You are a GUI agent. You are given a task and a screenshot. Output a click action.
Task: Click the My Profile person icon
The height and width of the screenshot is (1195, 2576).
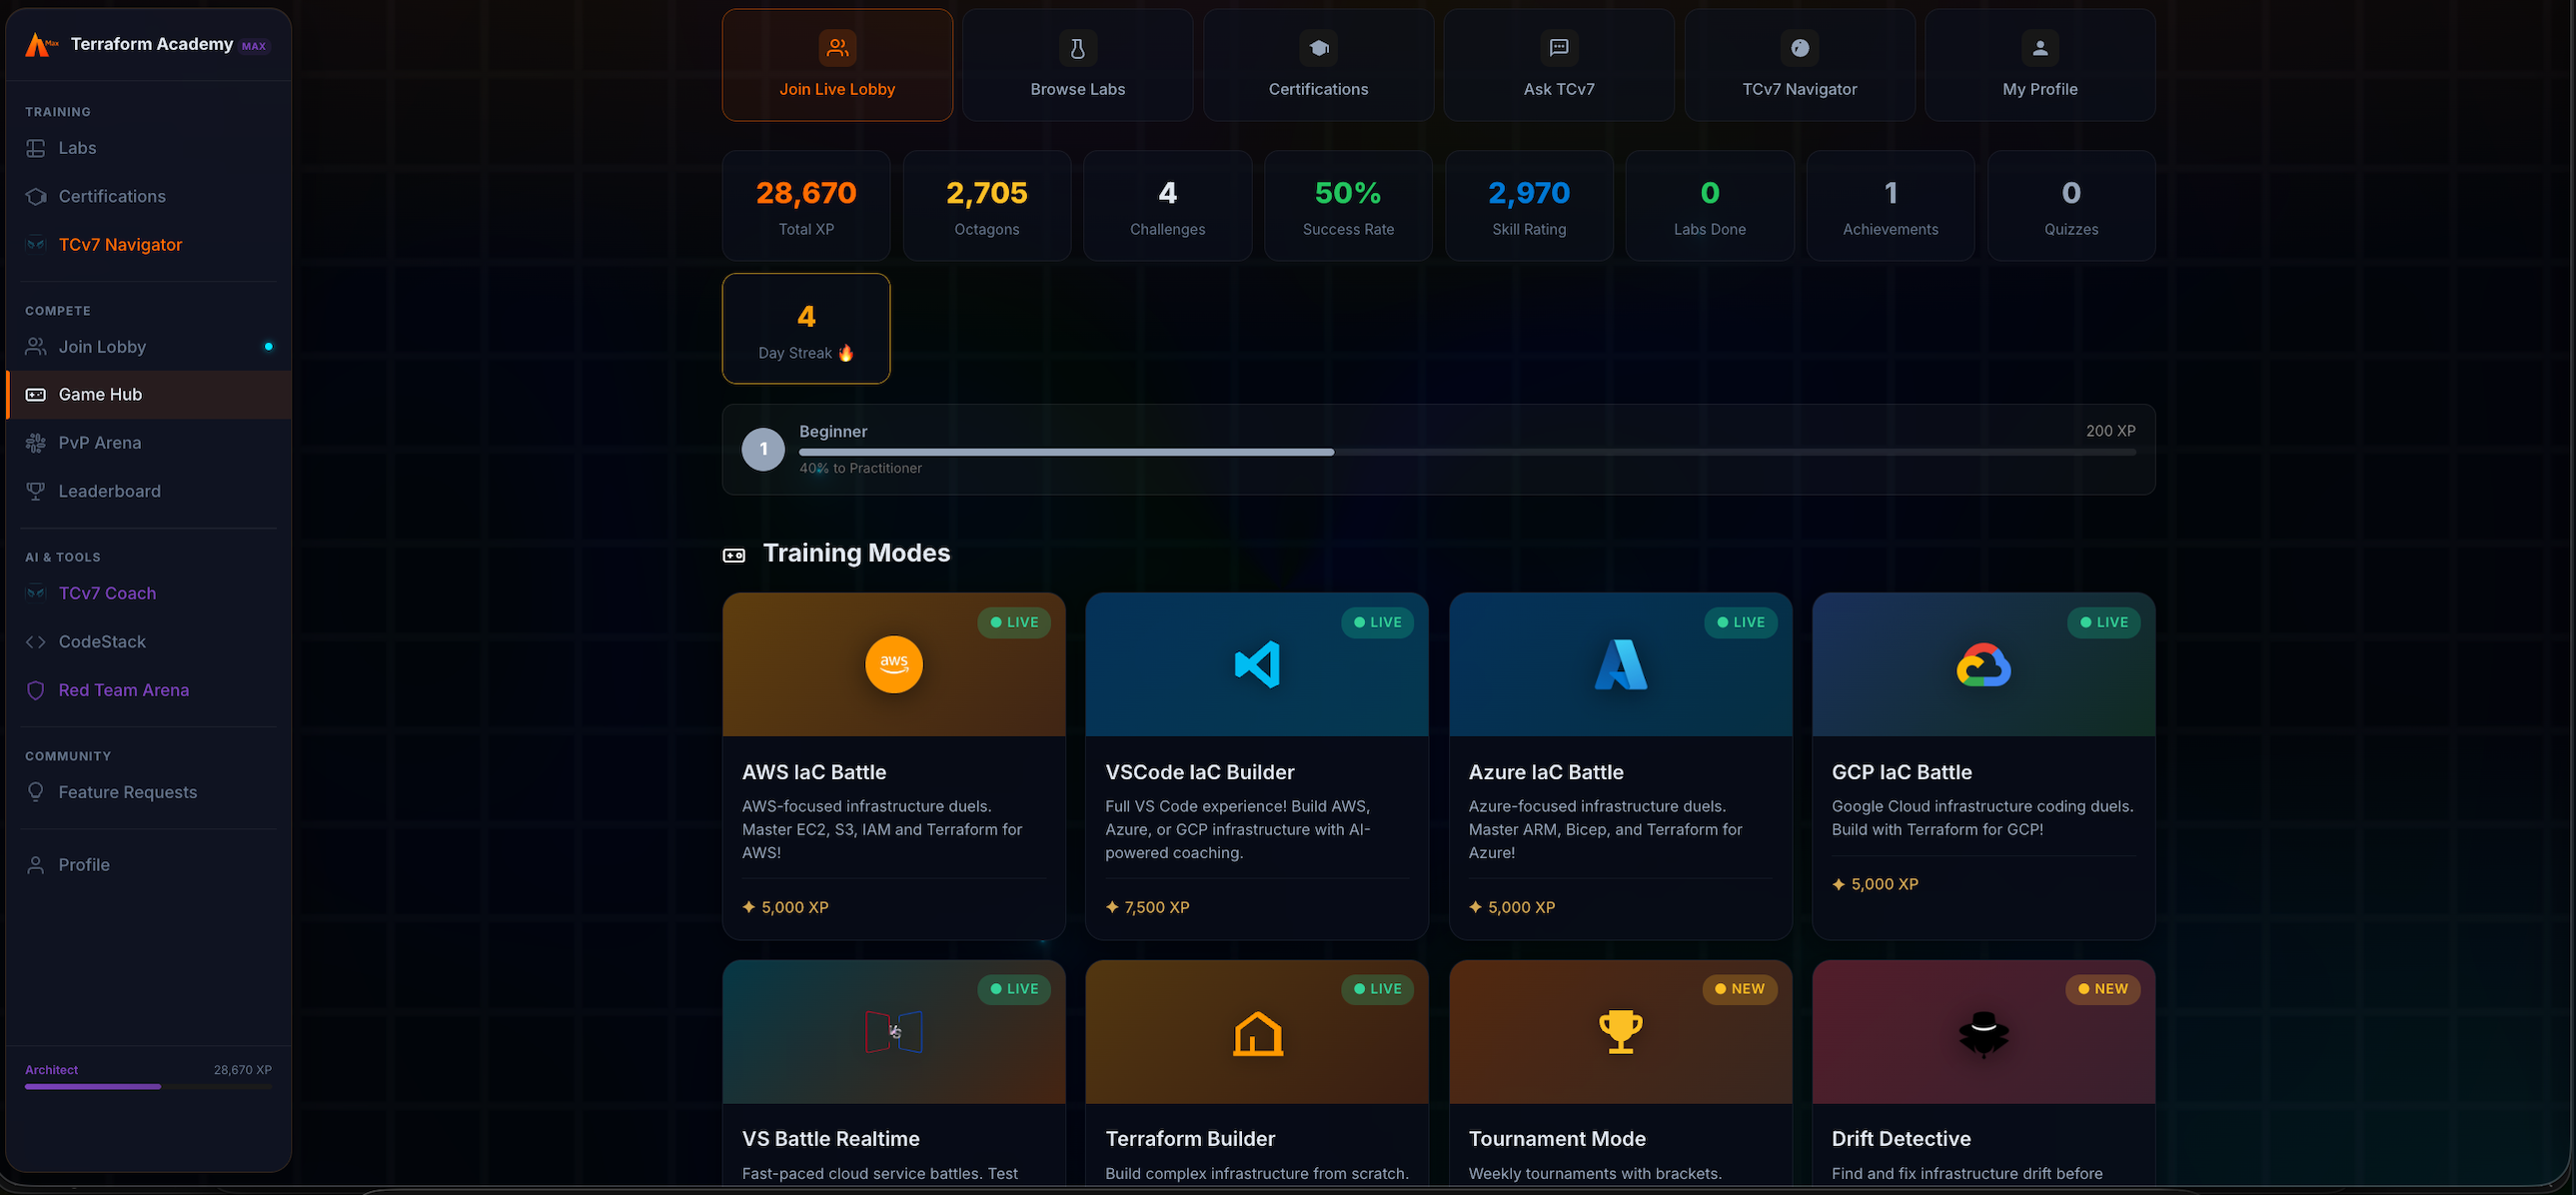pyautogui.click(x=2040, y=47)
